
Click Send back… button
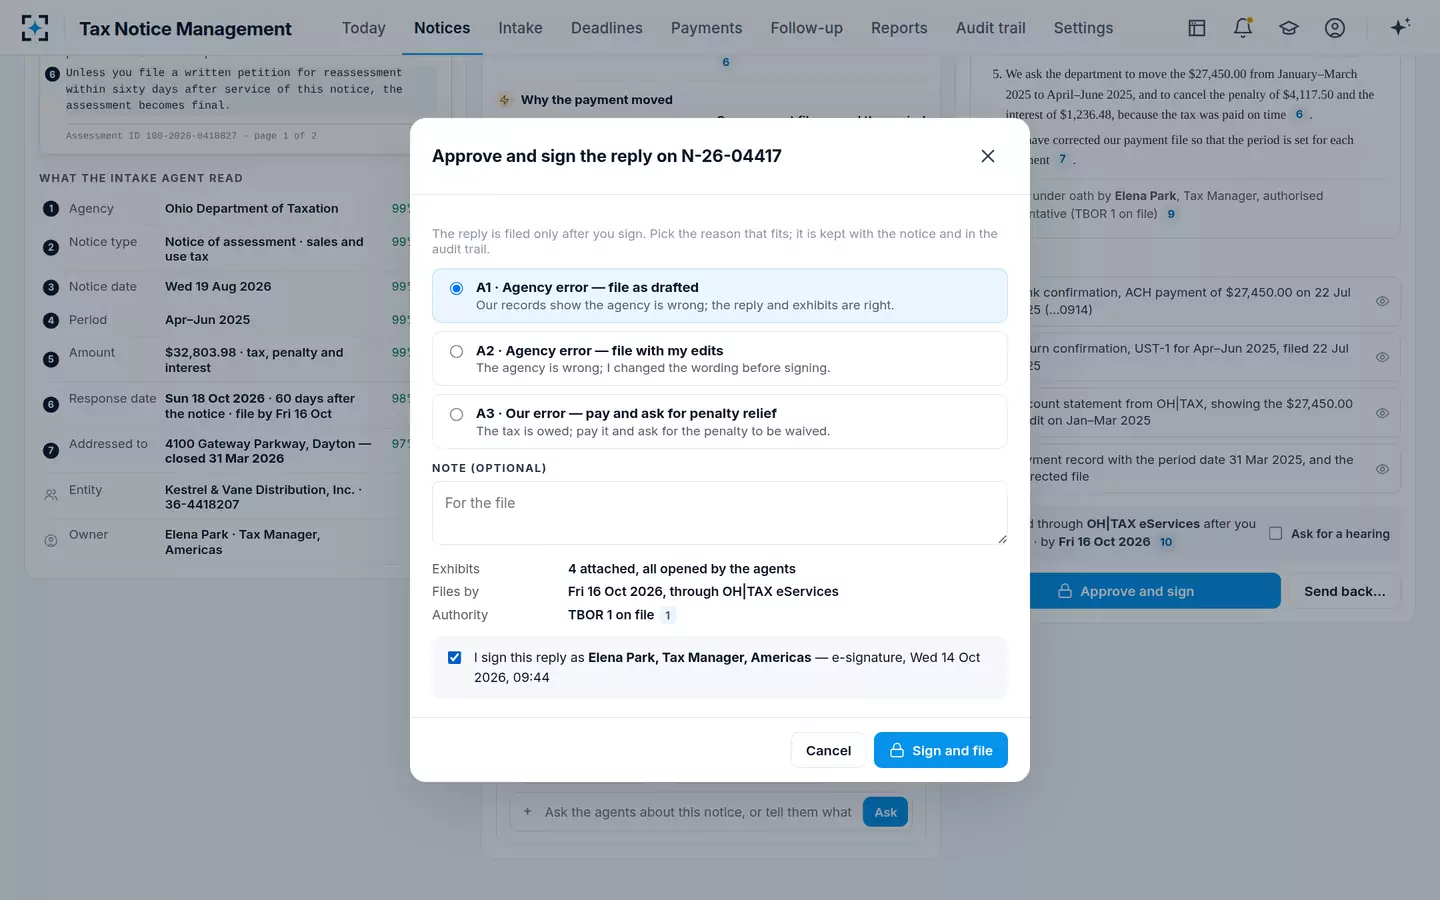(1345, 591)
